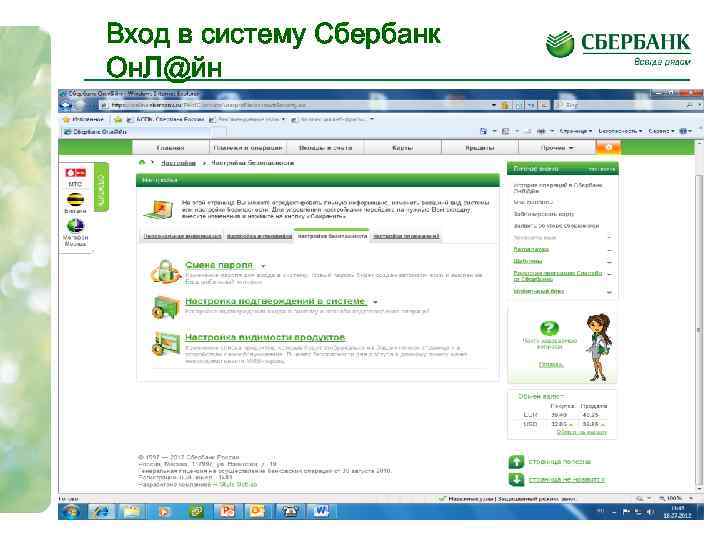Open the Windows Start button

[x=71, y=512]
